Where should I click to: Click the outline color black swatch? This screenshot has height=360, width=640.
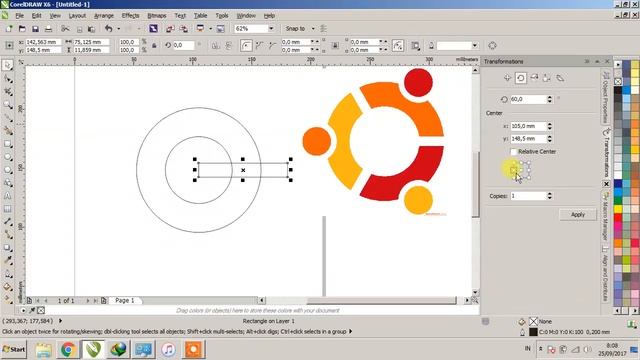pyautogui.click(x=533, y=332)
